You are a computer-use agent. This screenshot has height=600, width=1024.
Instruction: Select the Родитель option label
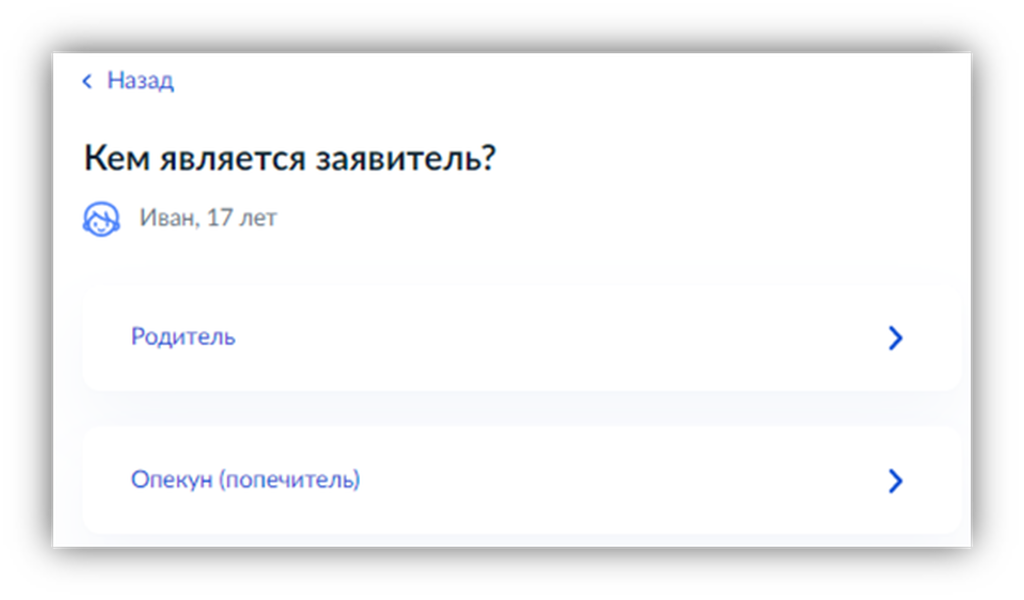pos(183,337)
